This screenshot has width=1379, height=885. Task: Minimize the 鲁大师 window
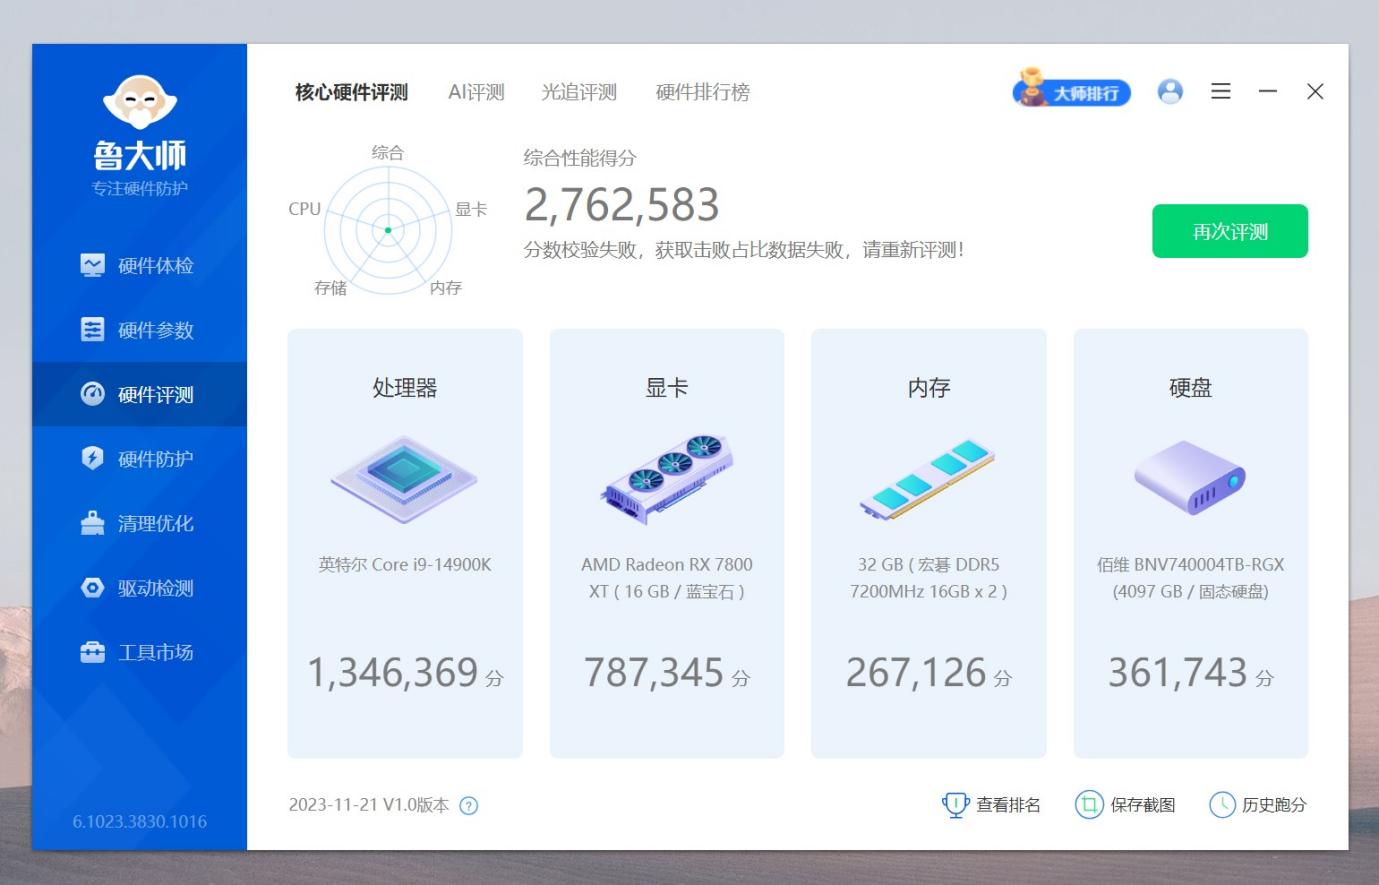[1268, 91]
